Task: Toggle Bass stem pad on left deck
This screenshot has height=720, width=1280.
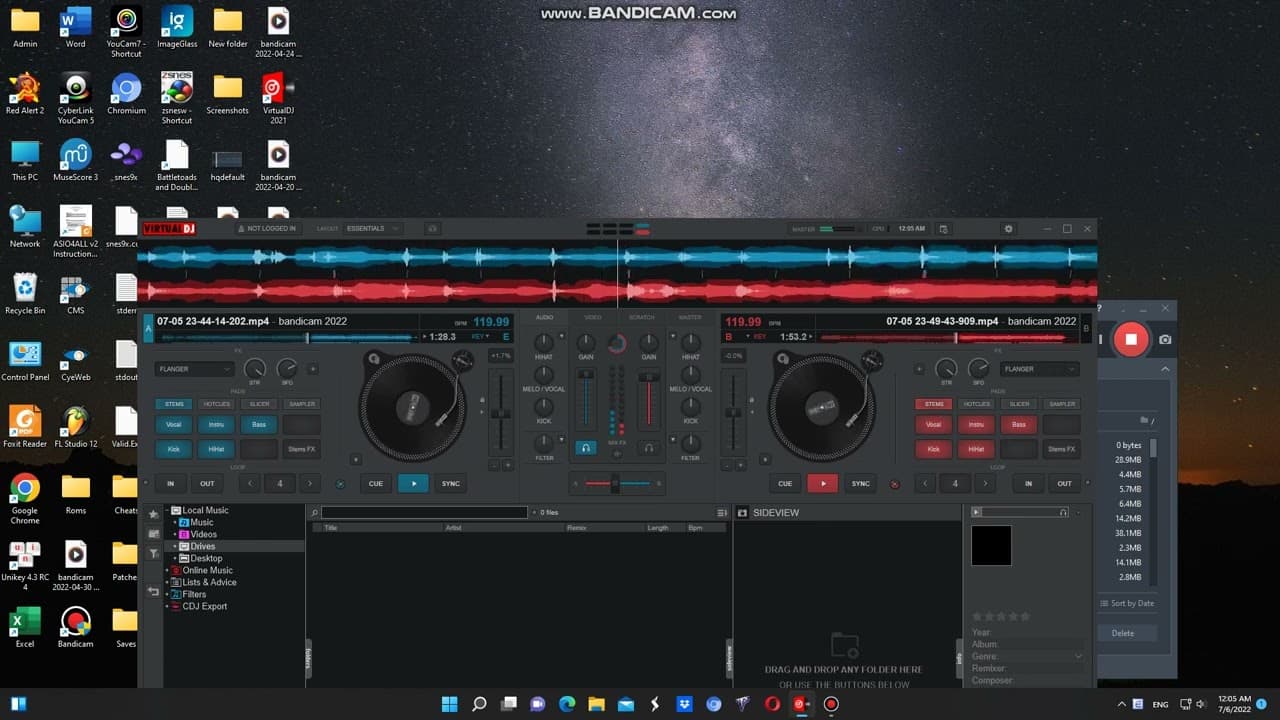Action: coord(259,425)
